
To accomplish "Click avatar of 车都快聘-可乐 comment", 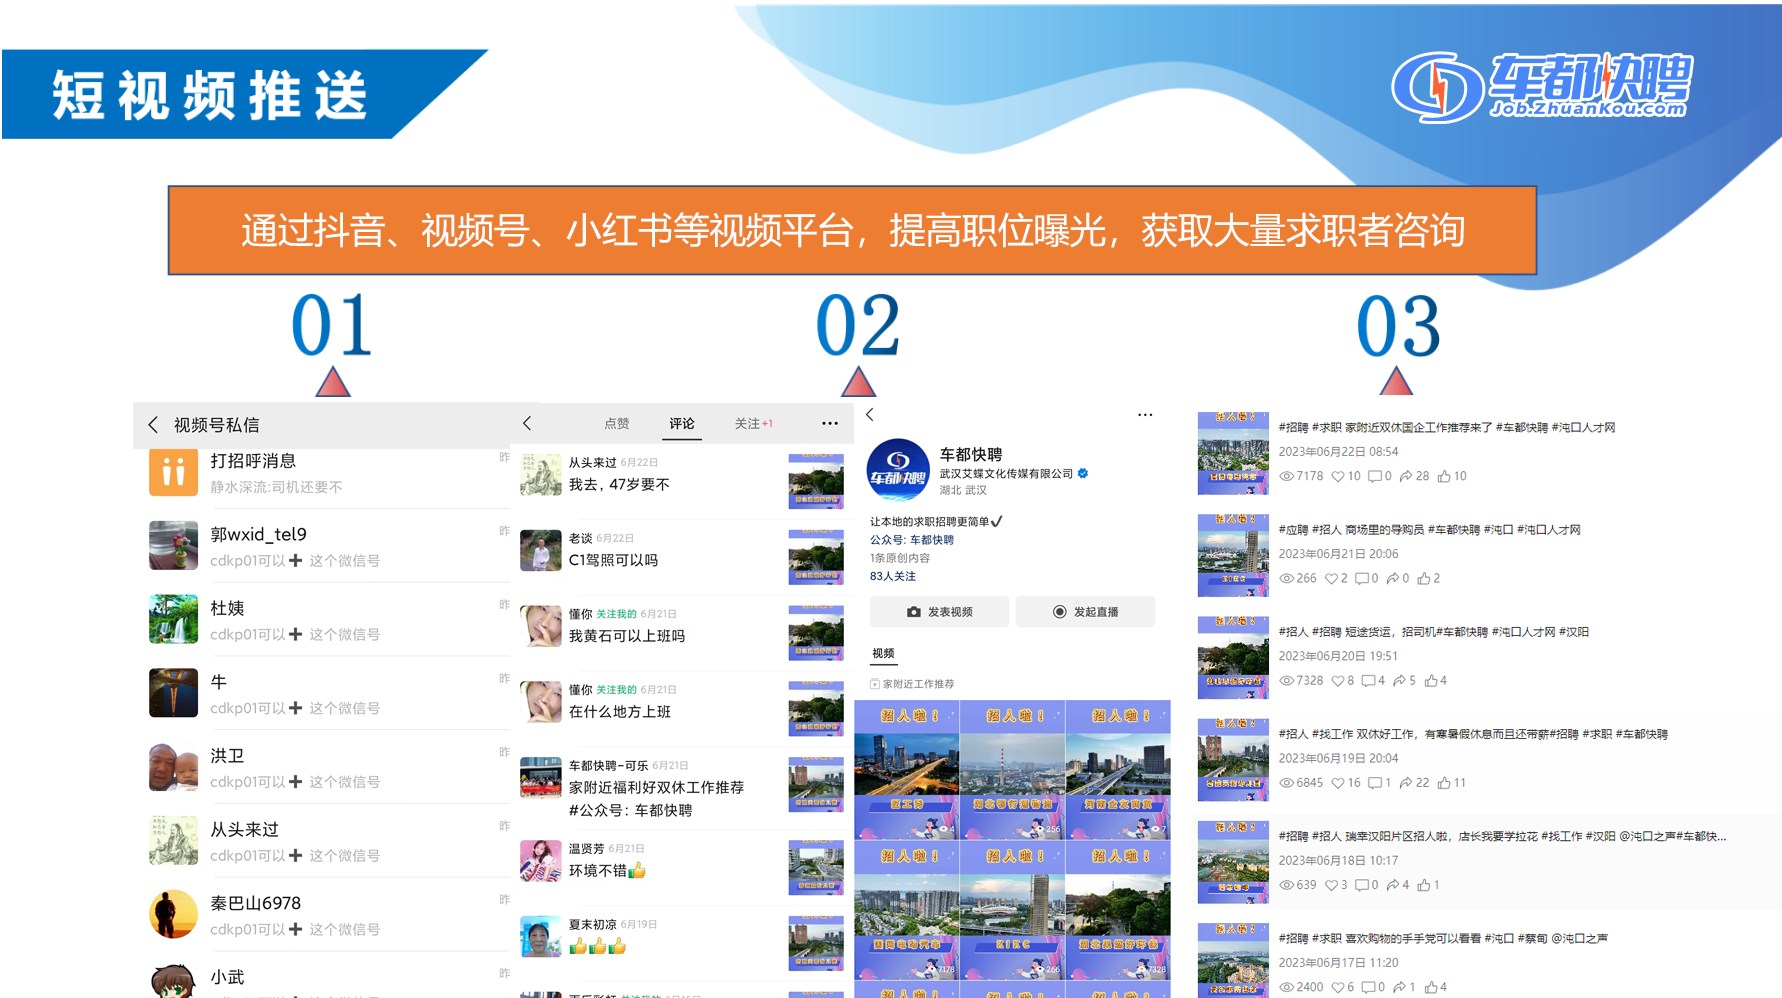I will pyautogui.click(x=541, y=778).
